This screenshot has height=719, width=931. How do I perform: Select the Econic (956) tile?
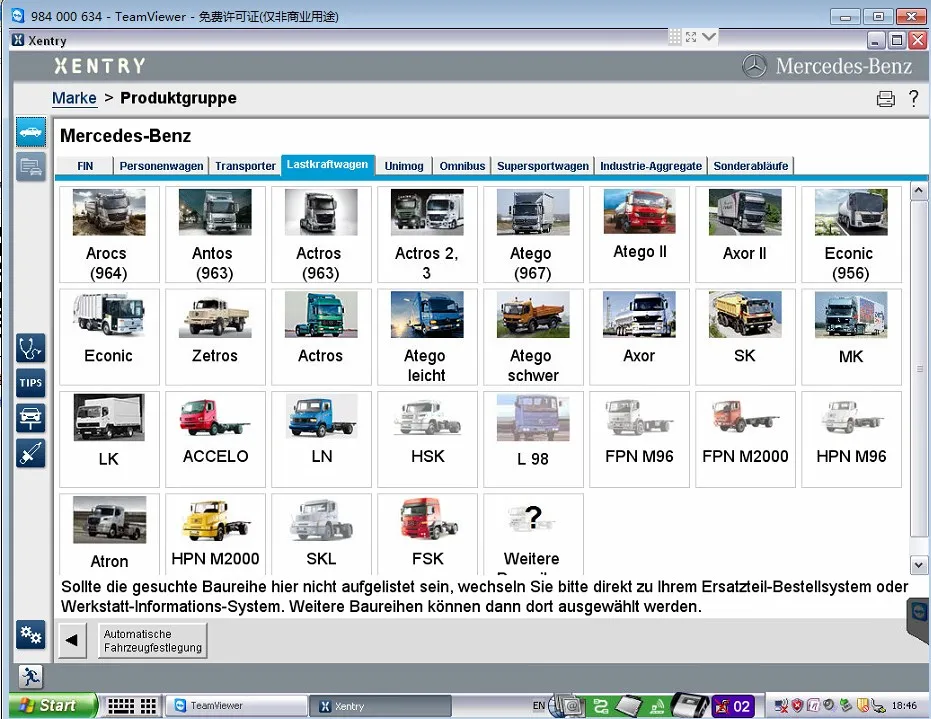tap(851, 235)
